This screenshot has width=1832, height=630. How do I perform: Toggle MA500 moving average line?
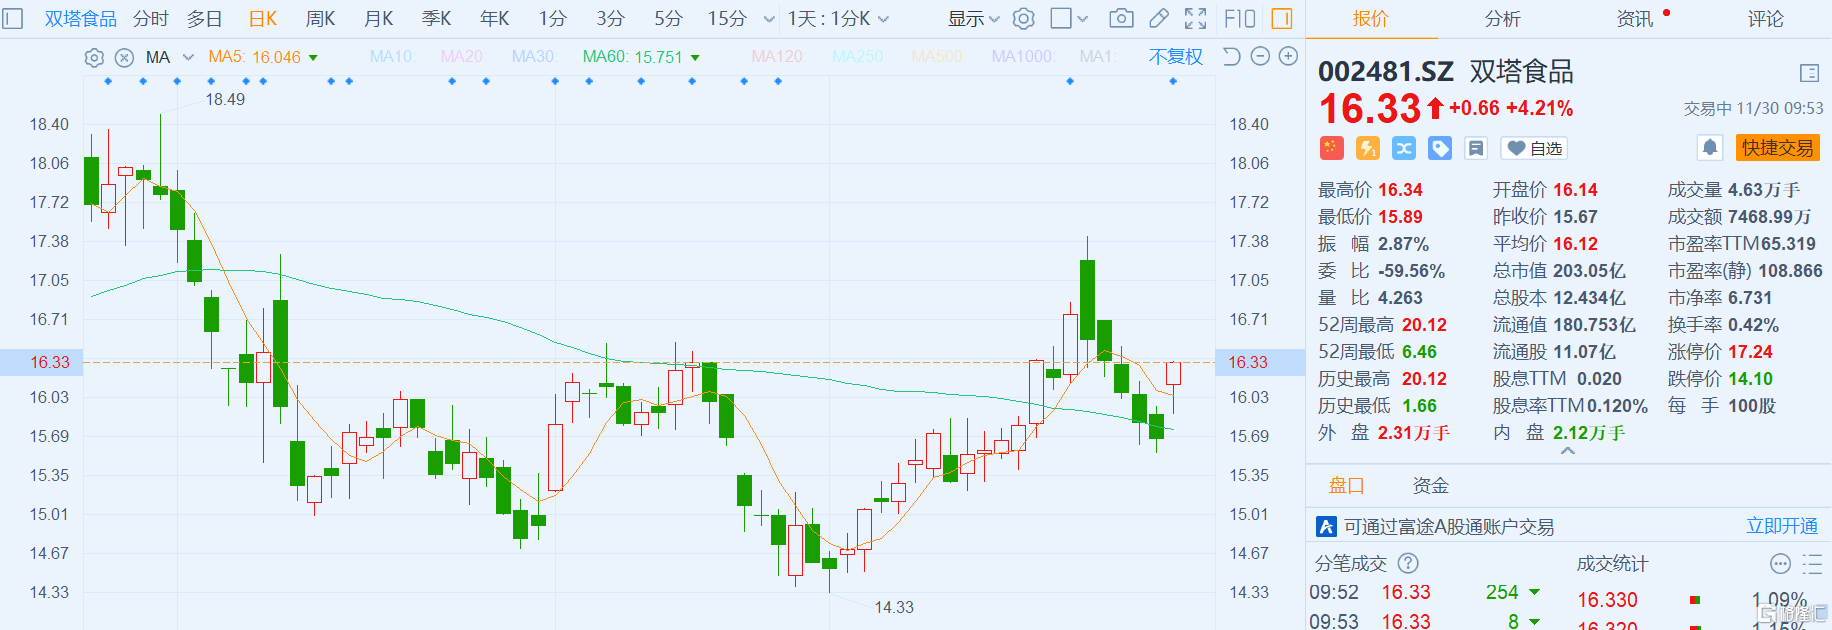point(938,57)
